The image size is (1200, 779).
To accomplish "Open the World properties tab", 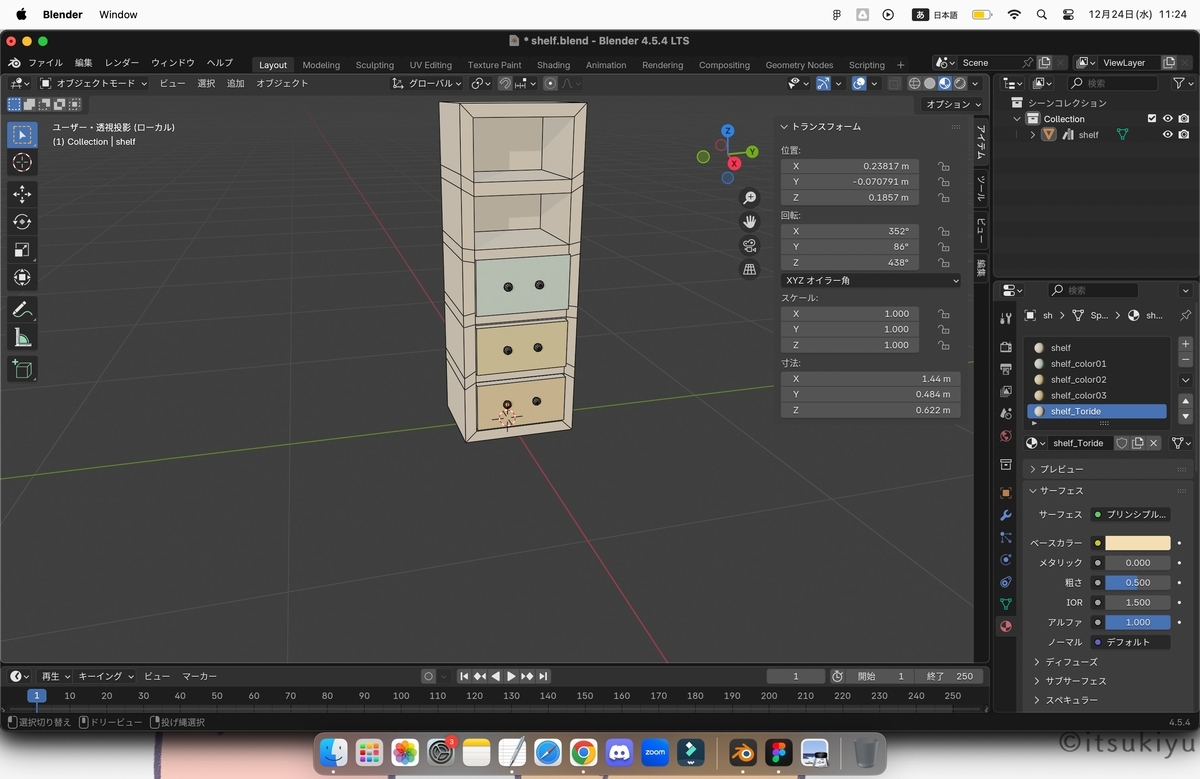I will 1006,436.
